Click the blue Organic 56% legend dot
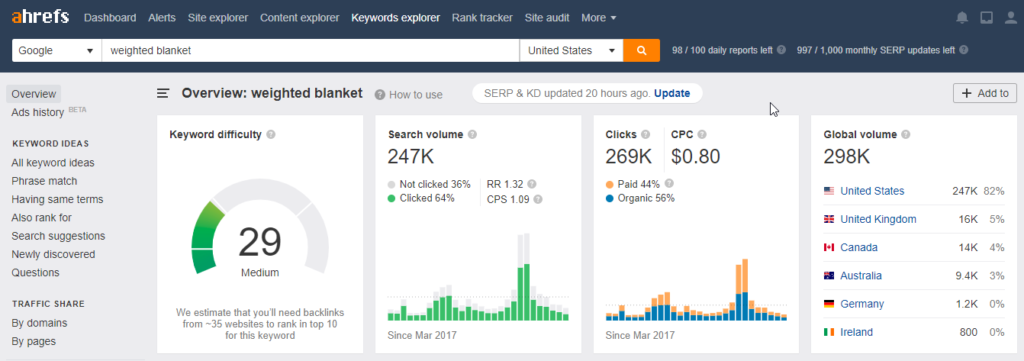This screenshot has height=361, width=1024. click(x=609, y=198)
